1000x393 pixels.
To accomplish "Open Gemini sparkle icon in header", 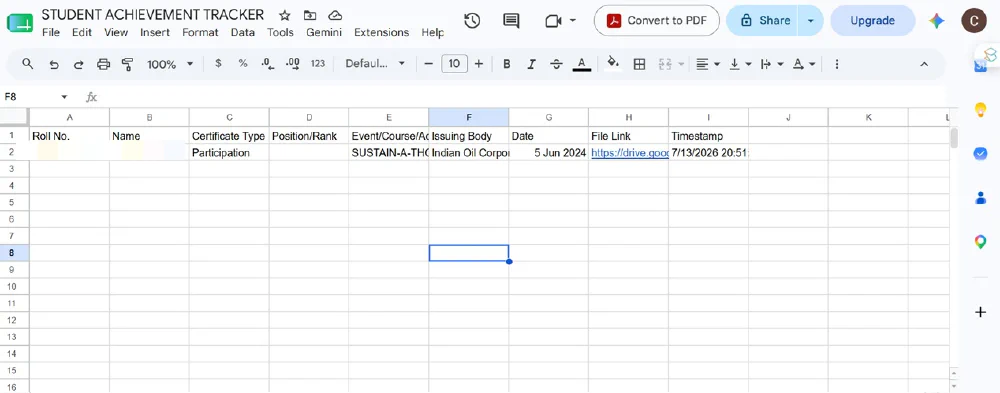I will 936,20.
